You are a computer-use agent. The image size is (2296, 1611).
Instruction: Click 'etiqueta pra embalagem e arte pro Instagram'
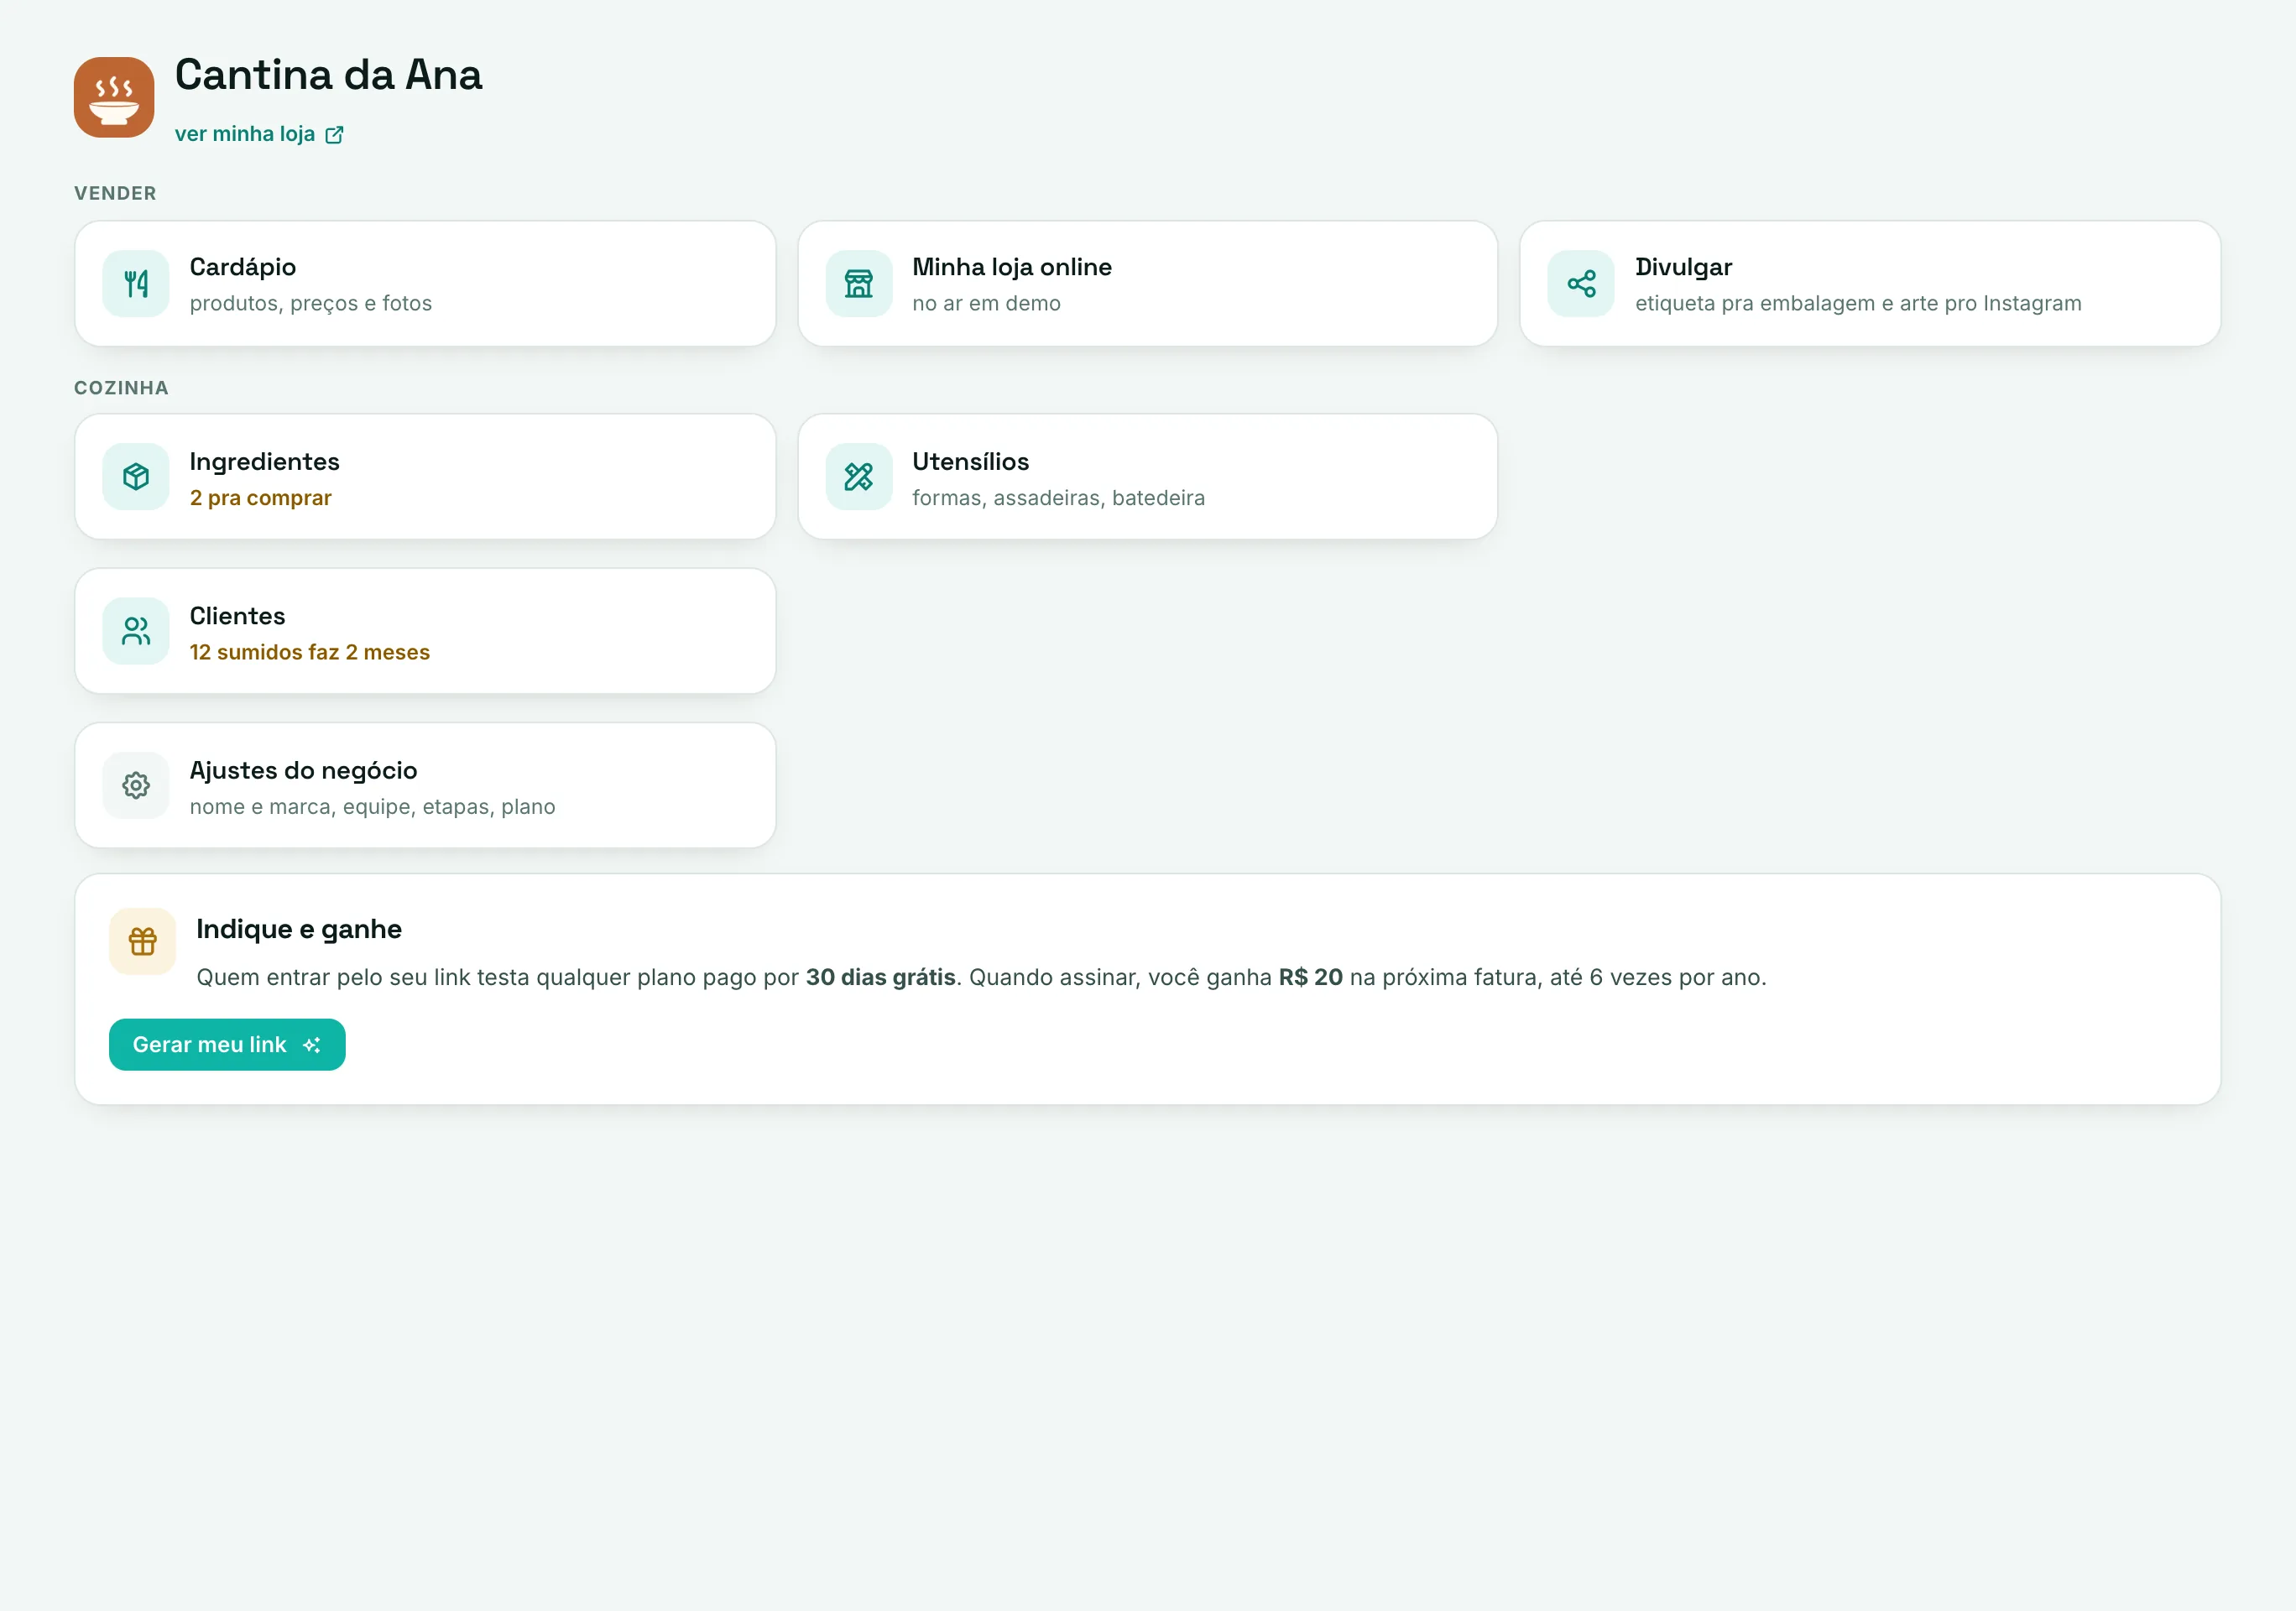coord(1859,304)
